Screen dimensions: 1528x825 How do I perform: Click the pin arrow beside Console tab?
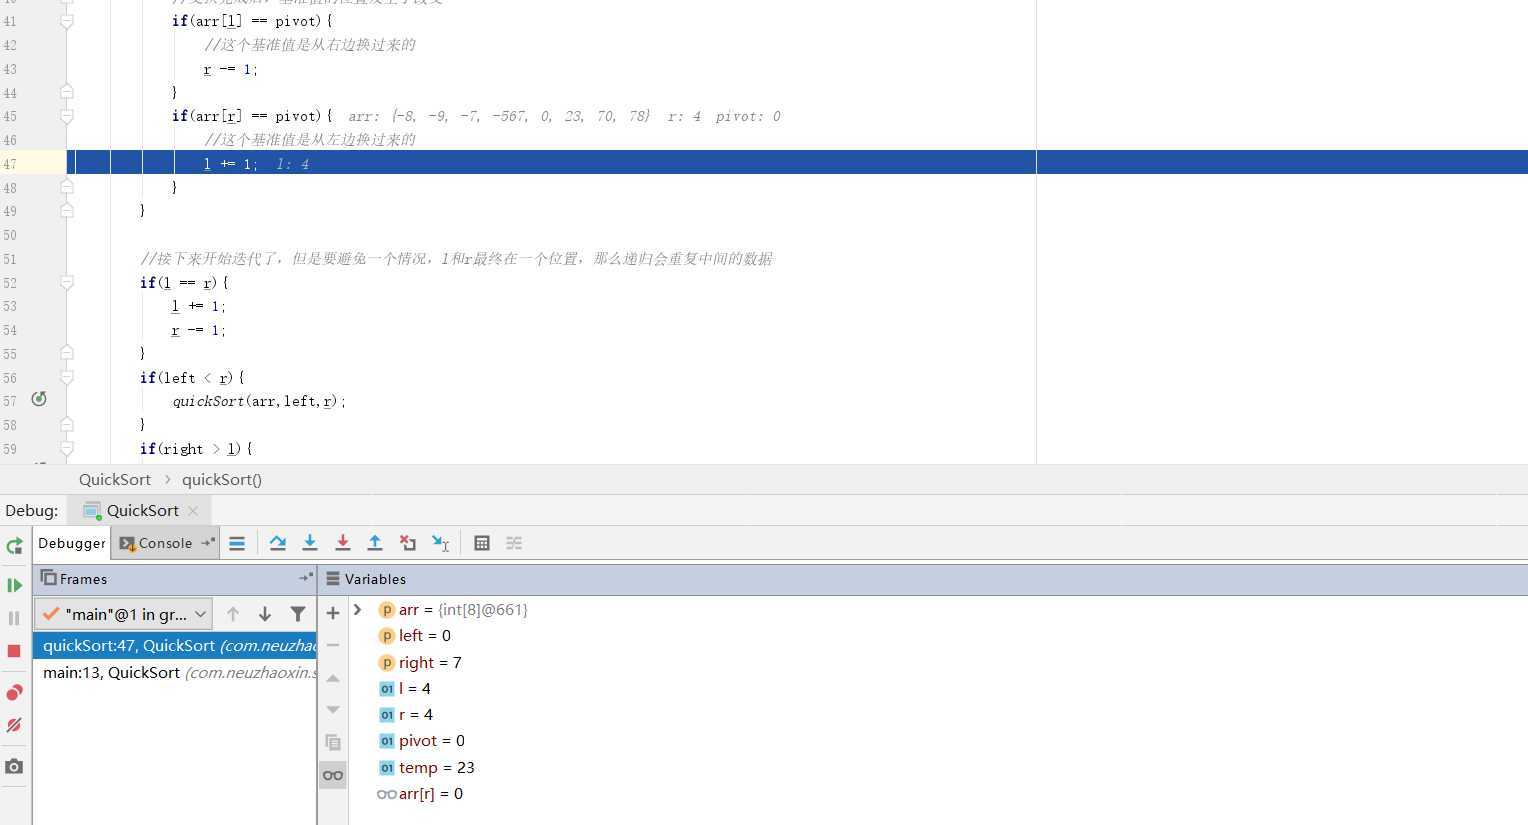[208, 543]
